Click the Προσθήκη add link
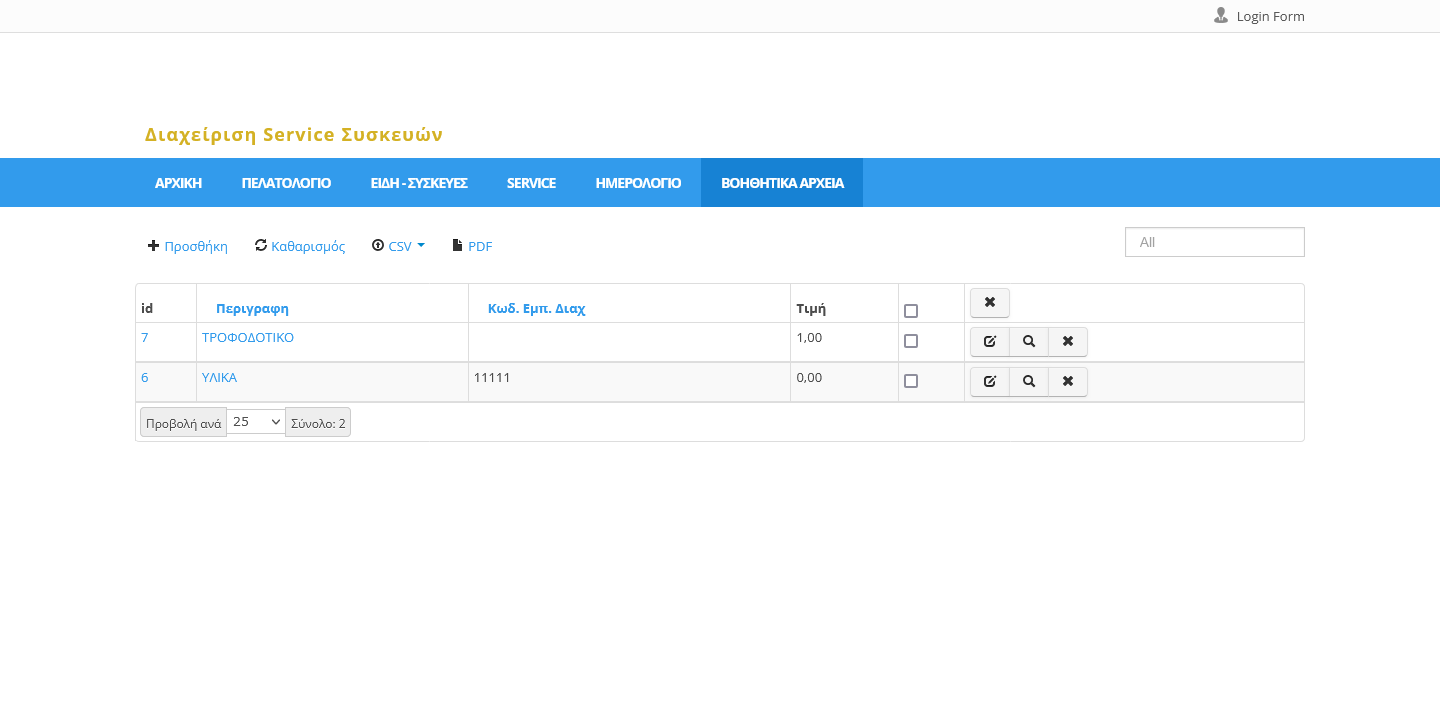Screen dimensions: 1440x719 (x=188, y=246)
